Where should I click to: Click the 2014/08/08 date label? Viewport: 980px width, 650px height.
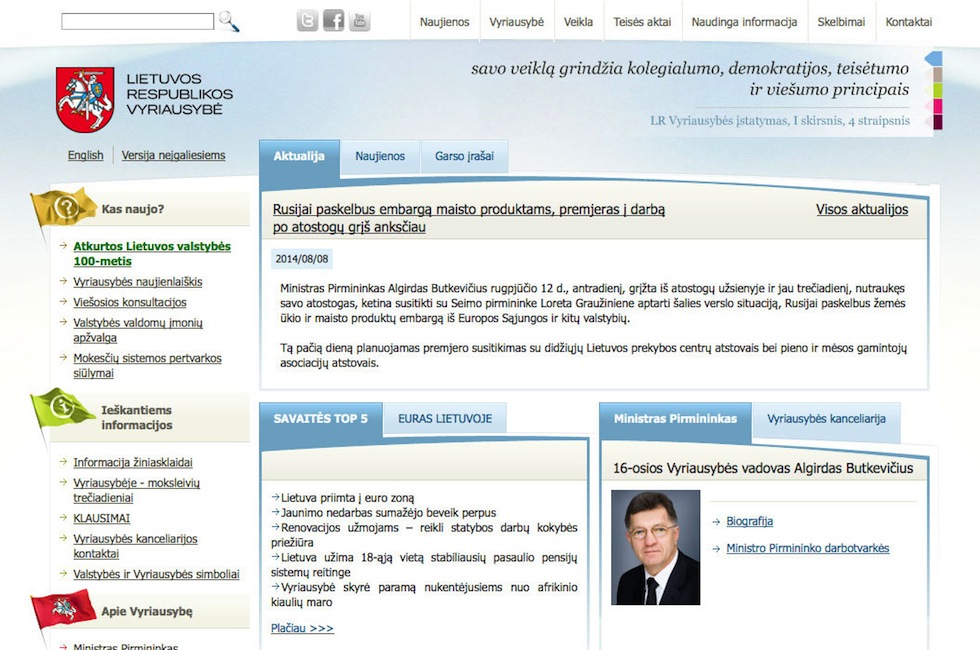[x=302, y=259]
